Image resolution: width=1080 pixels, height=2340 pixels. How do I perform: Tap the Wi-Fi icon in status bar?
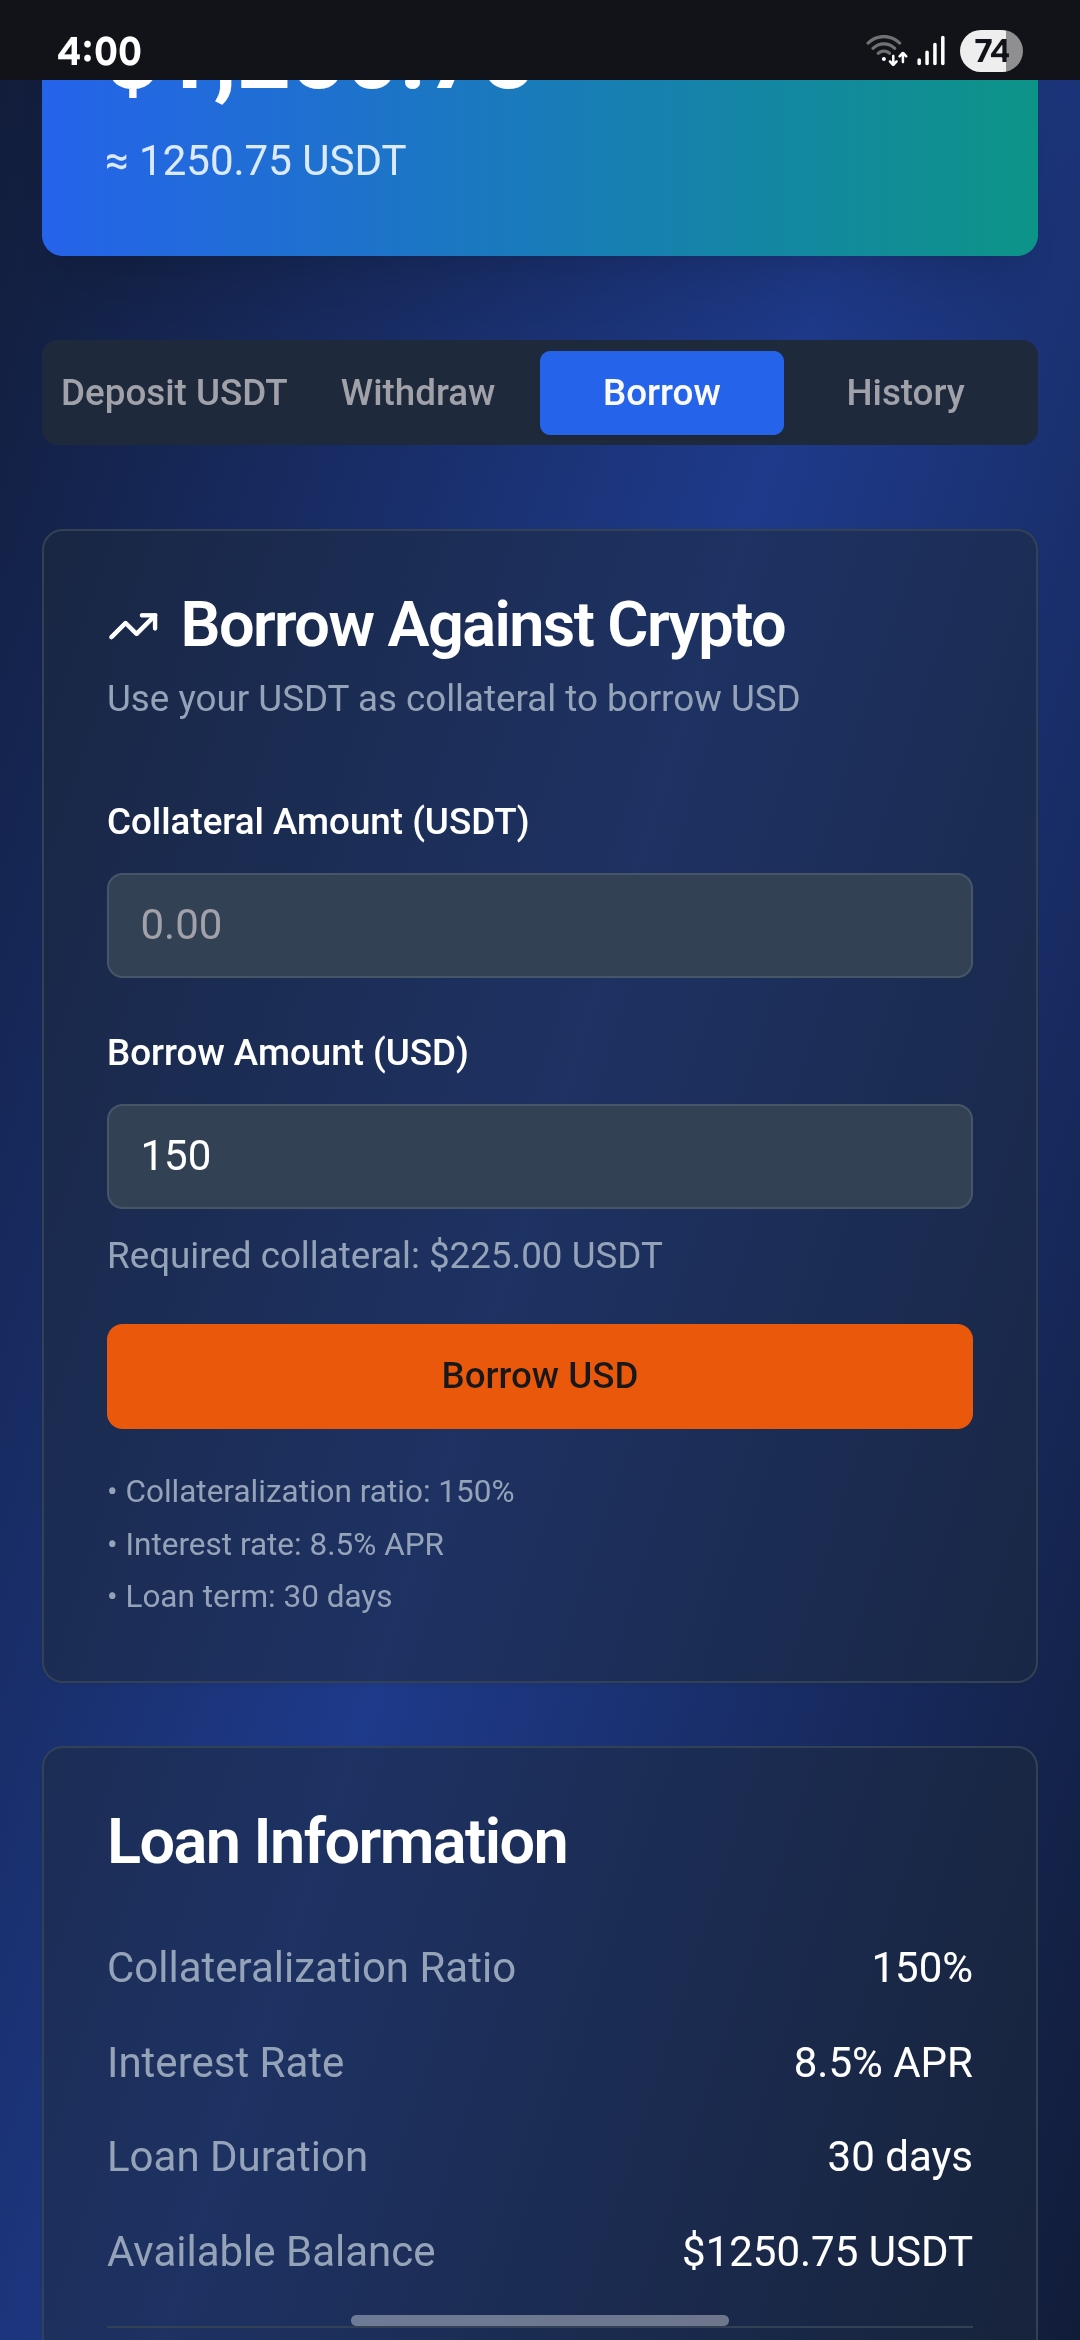click(x=885, y=50)
